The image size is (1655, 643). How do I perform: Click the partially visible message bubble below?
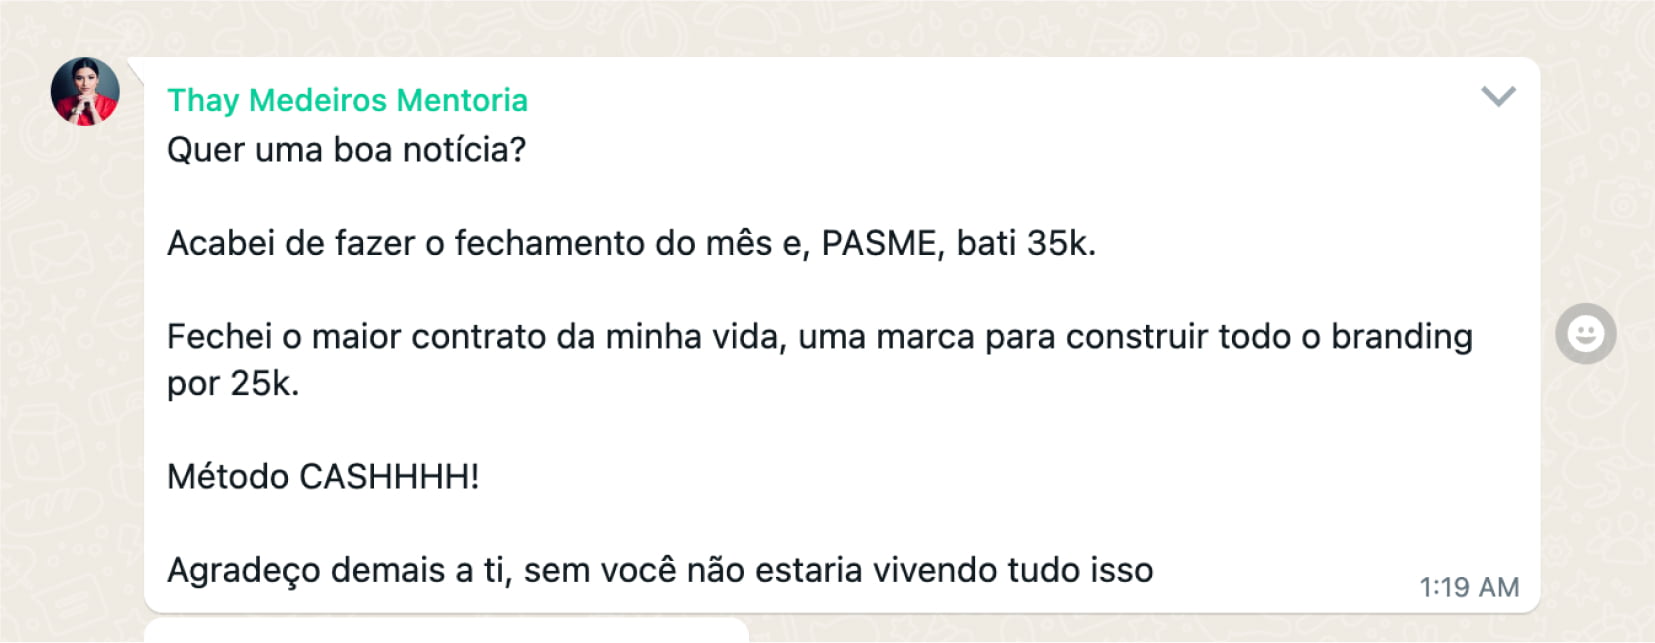[x=446, y=630]
